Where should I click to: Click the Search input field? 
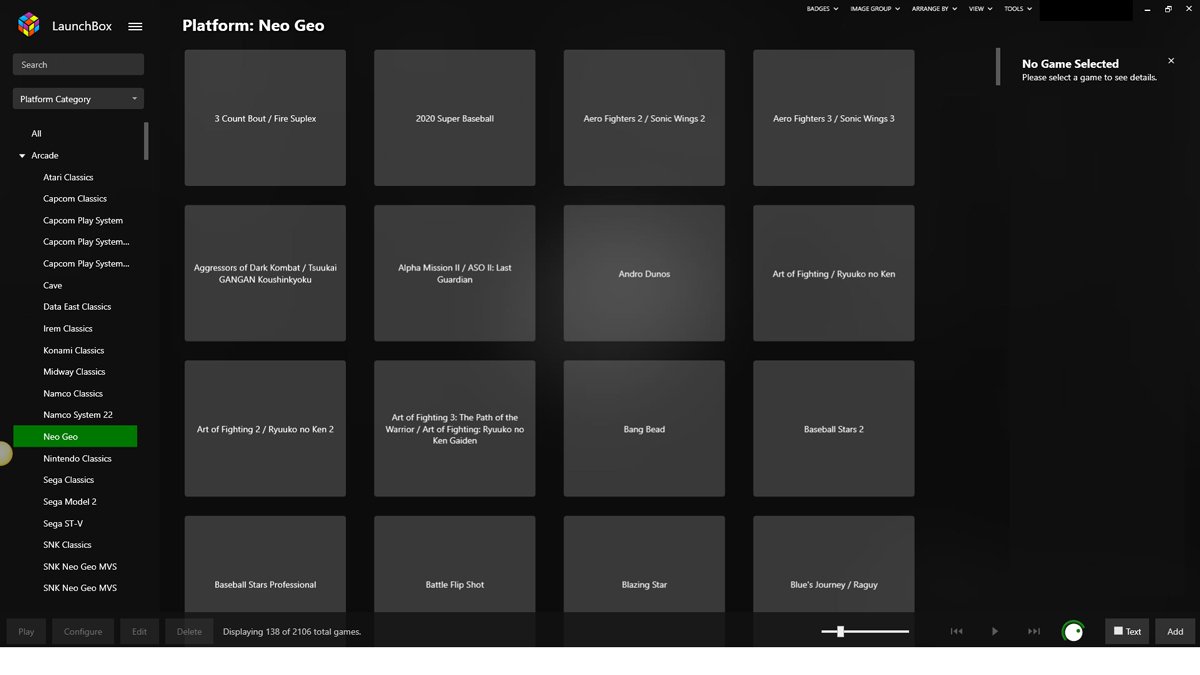pos(78,65)
